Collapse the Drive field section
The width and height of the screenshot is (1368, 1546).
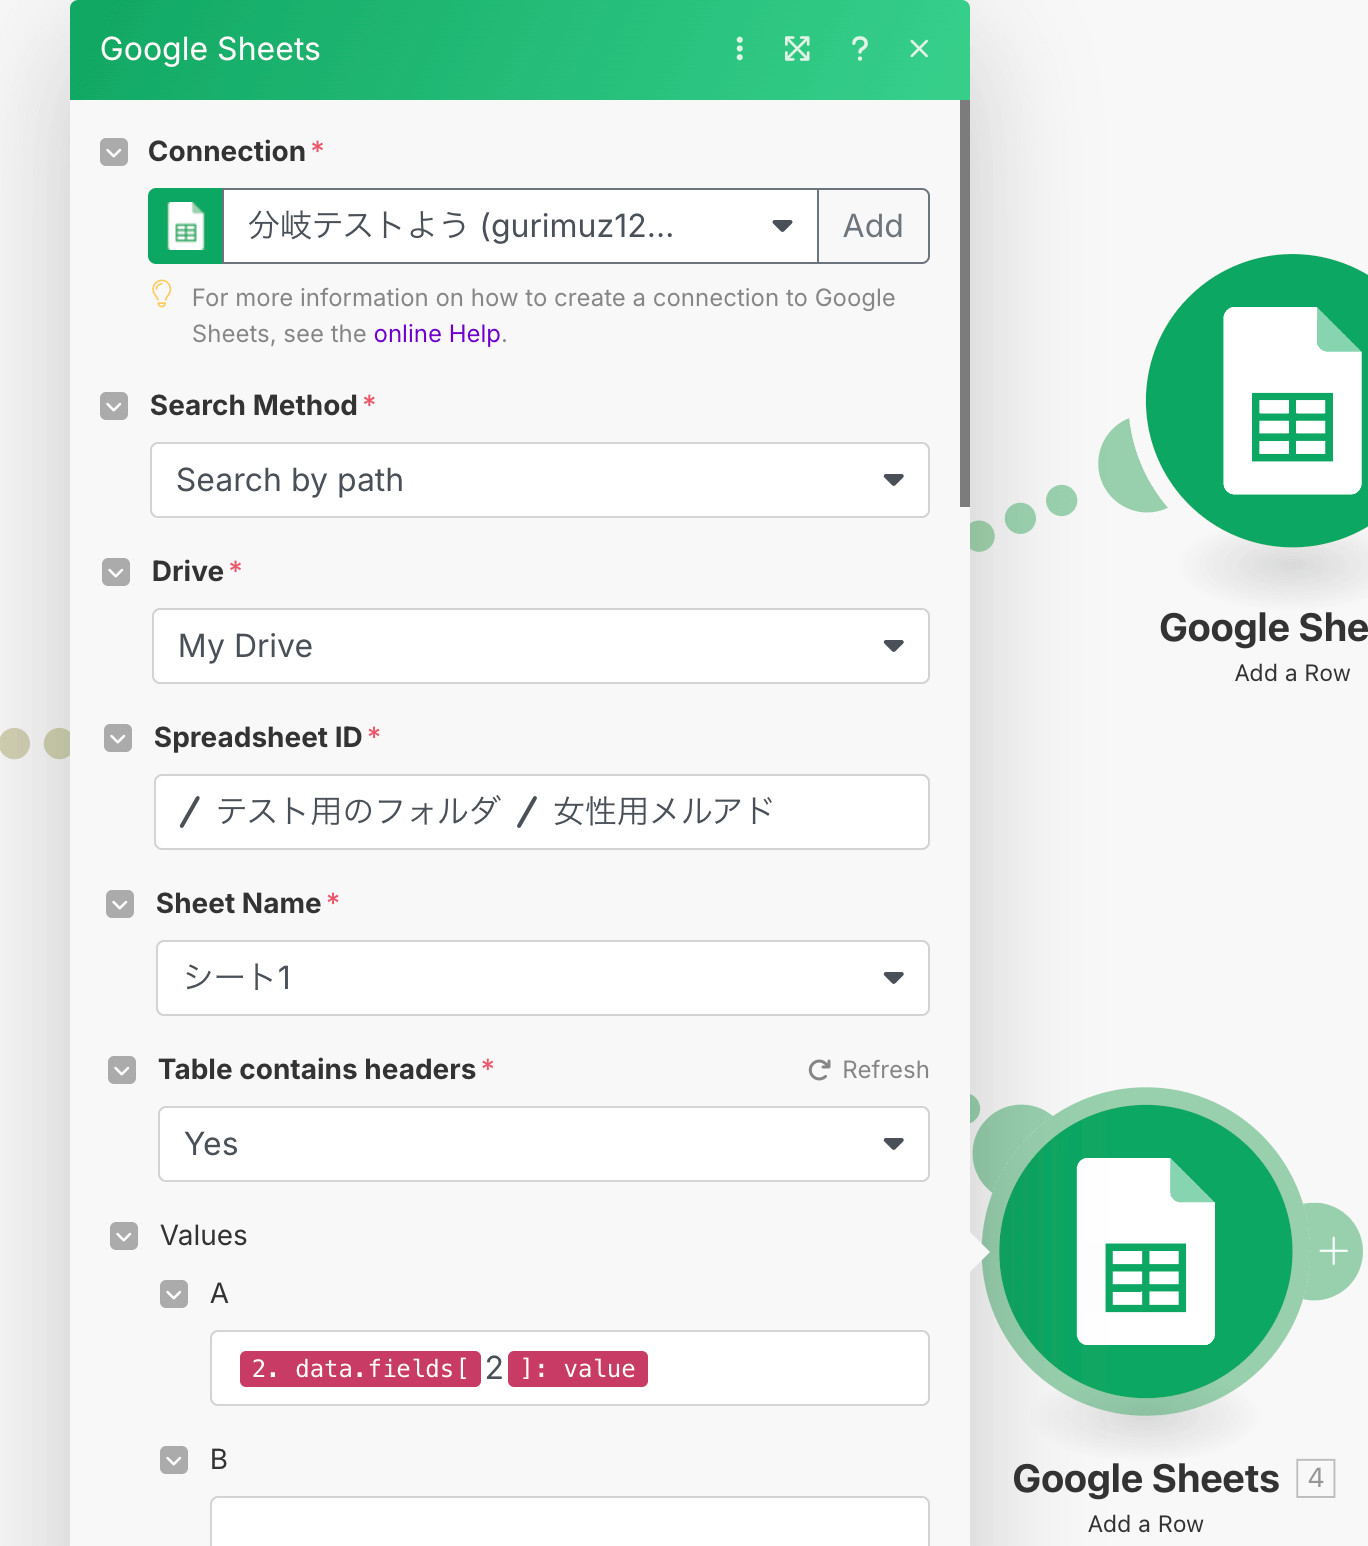click(x=116, y=572)
